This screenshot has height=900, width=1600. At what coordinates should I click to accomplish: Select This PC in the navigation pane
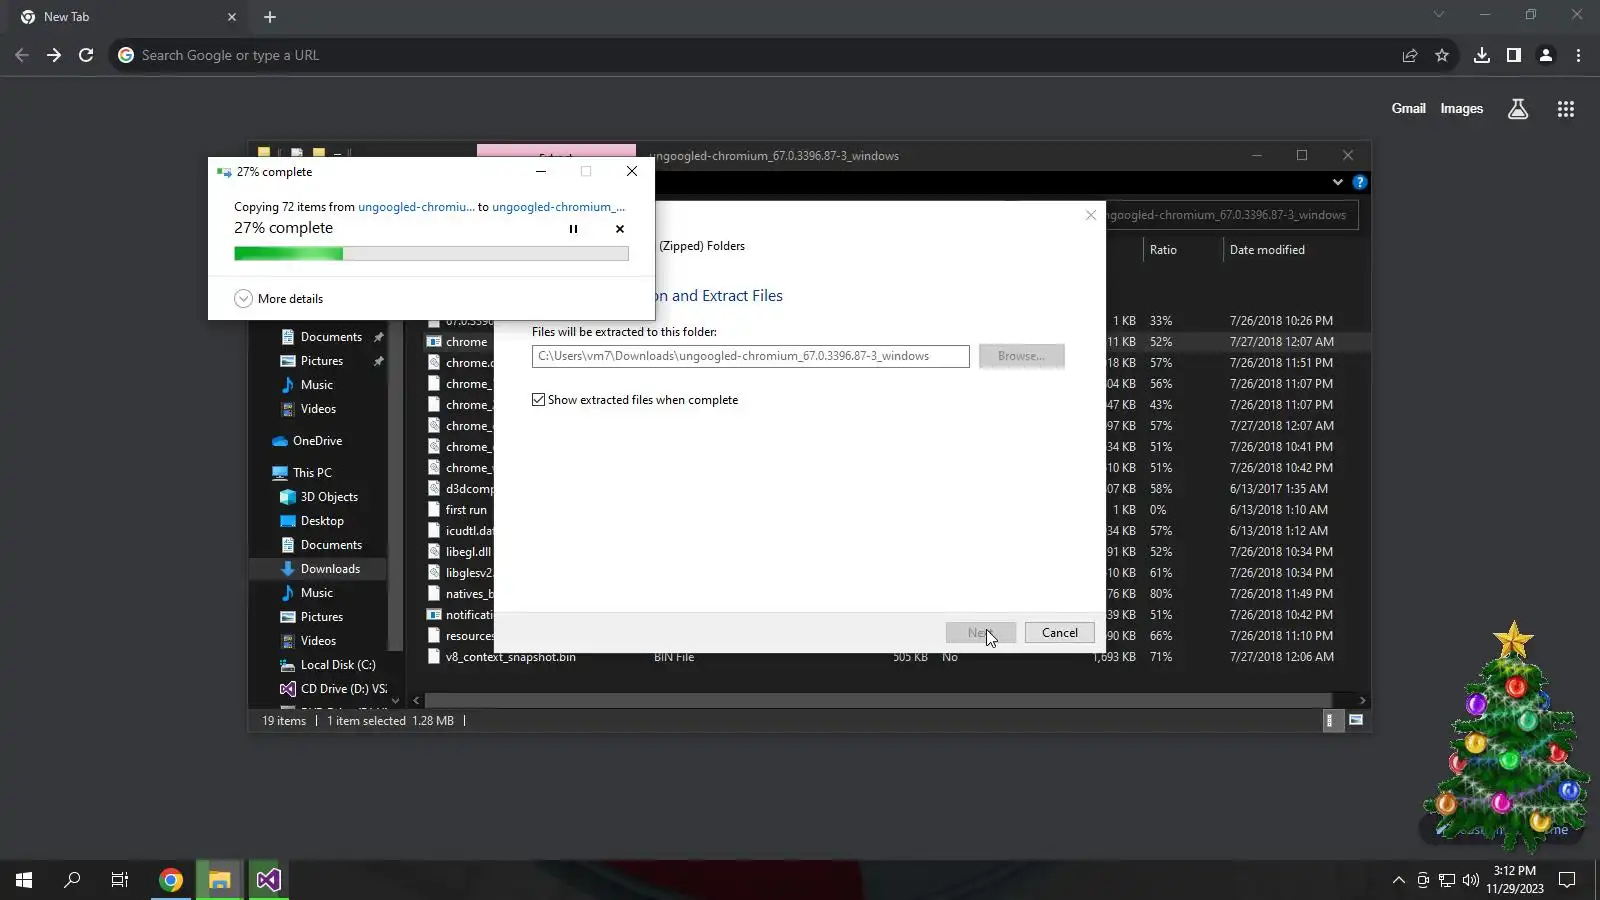pyautogui.click(x=312, y=473)
